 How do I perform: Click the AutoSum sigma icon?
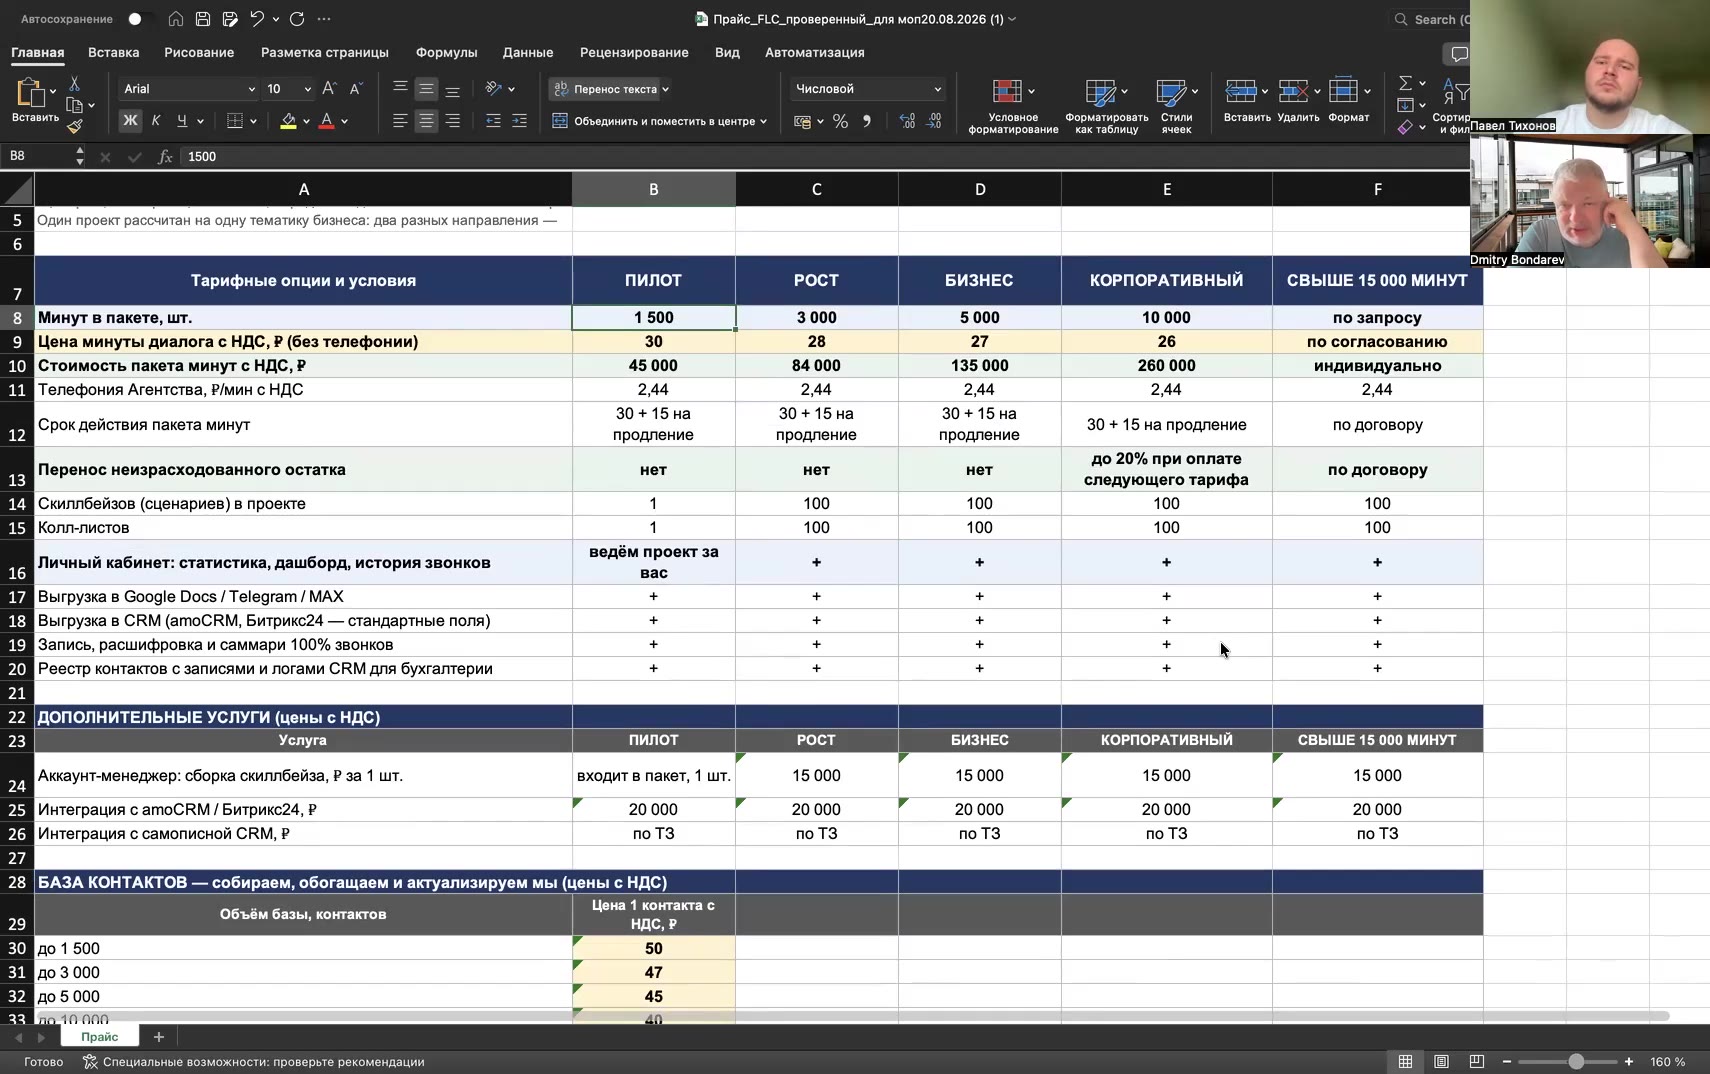(1405, 83)
